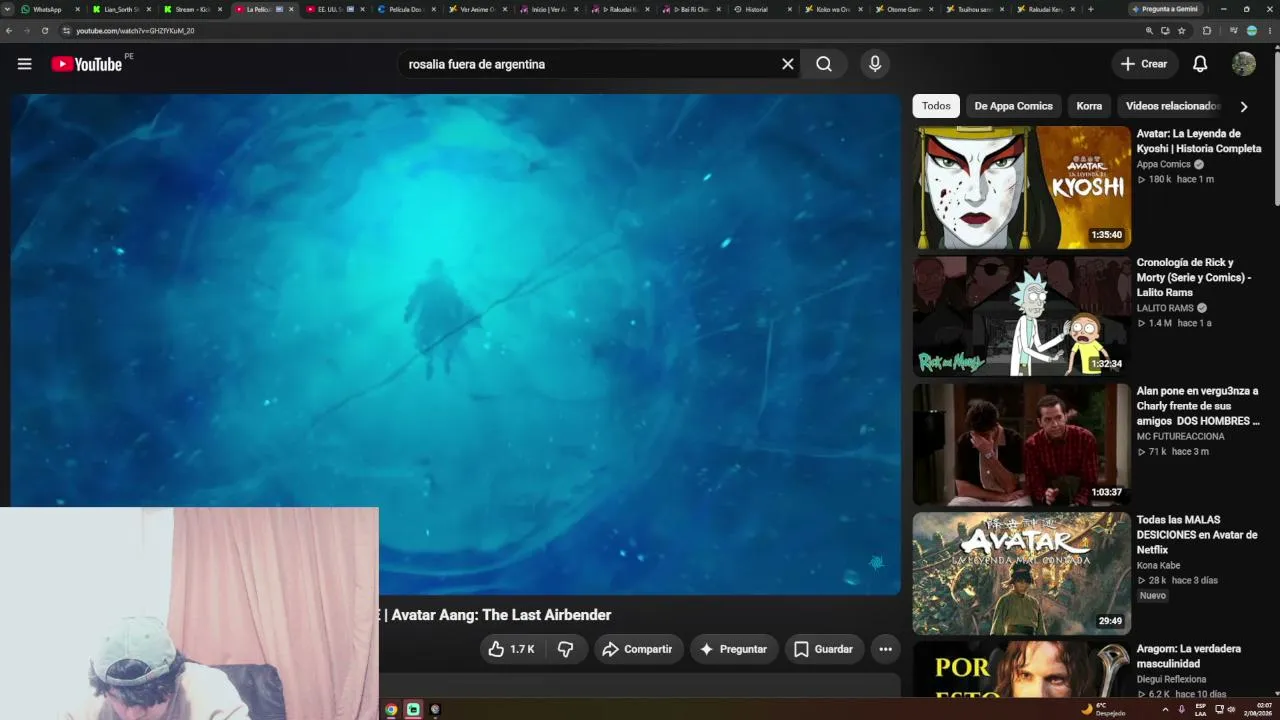Close the WhatsApp browser tab
Viewport: 1280px width, 720px height.
77,9
